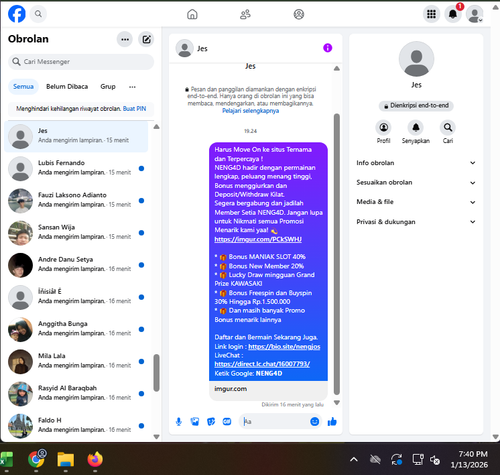The width and height of the screenshot is (500, 475).
Task: Click the Aa message input field
Action: [x=276, y=422]
